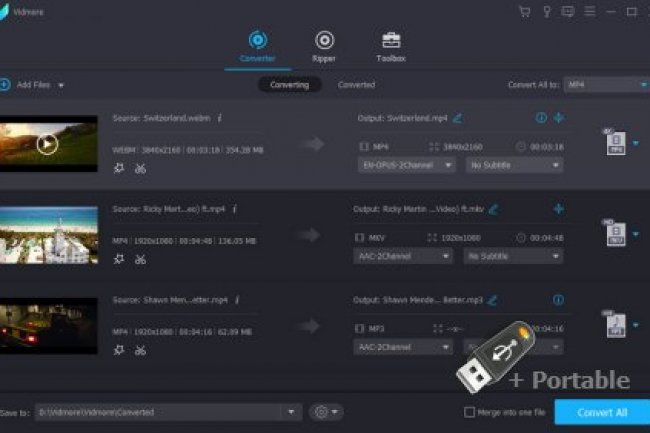Rename output Switzerland.mp4 with pencil icon
Screen dimensions: 650x433
[x=457, y=119]
